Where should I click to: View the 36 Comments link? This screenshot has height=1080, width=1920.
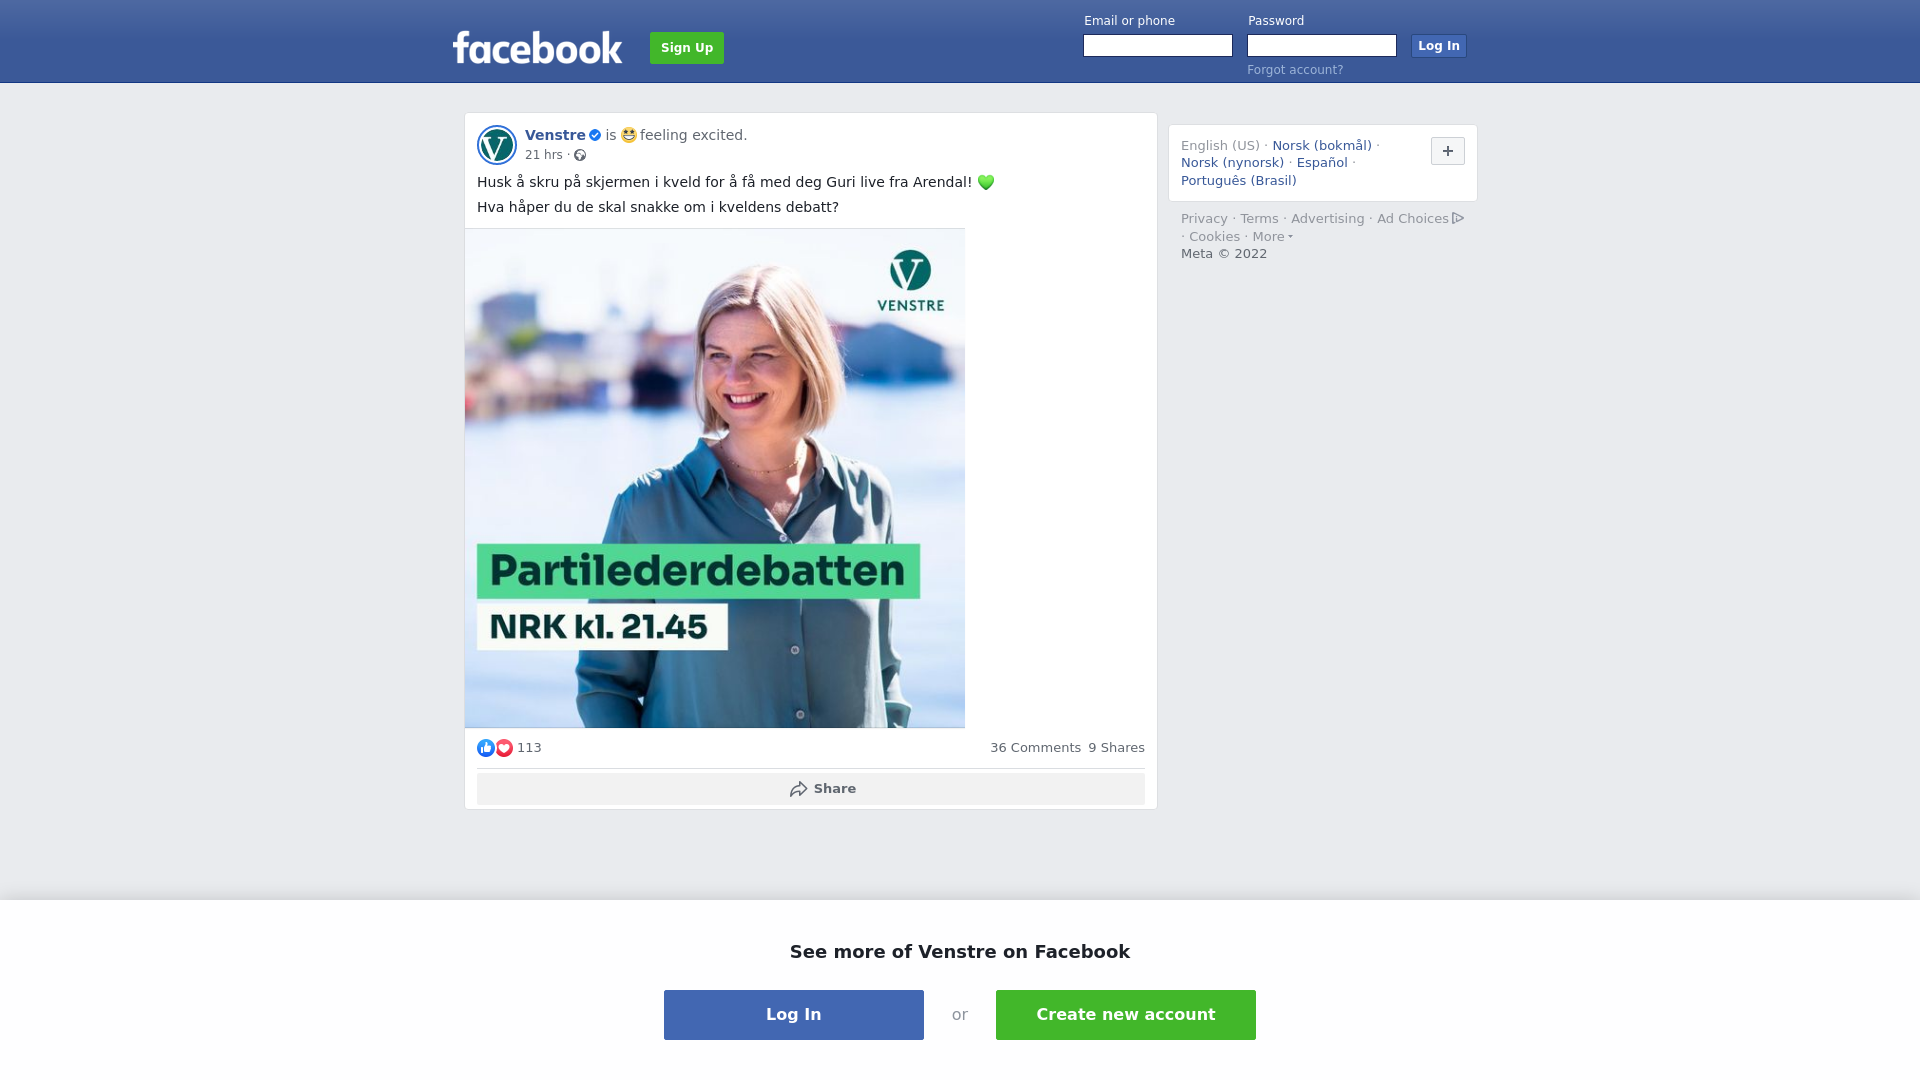pos(1035,748)
